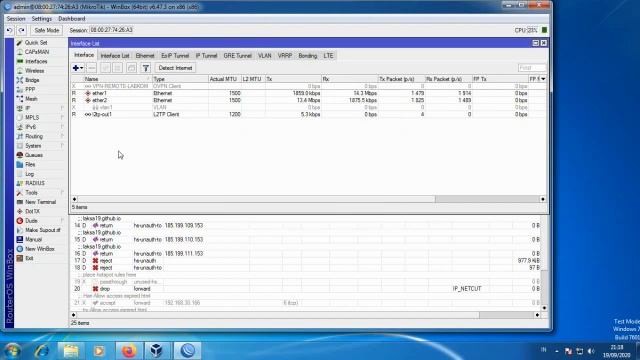
Task: Open Windows Explorer from the taskbar
Action: [71, 351]
